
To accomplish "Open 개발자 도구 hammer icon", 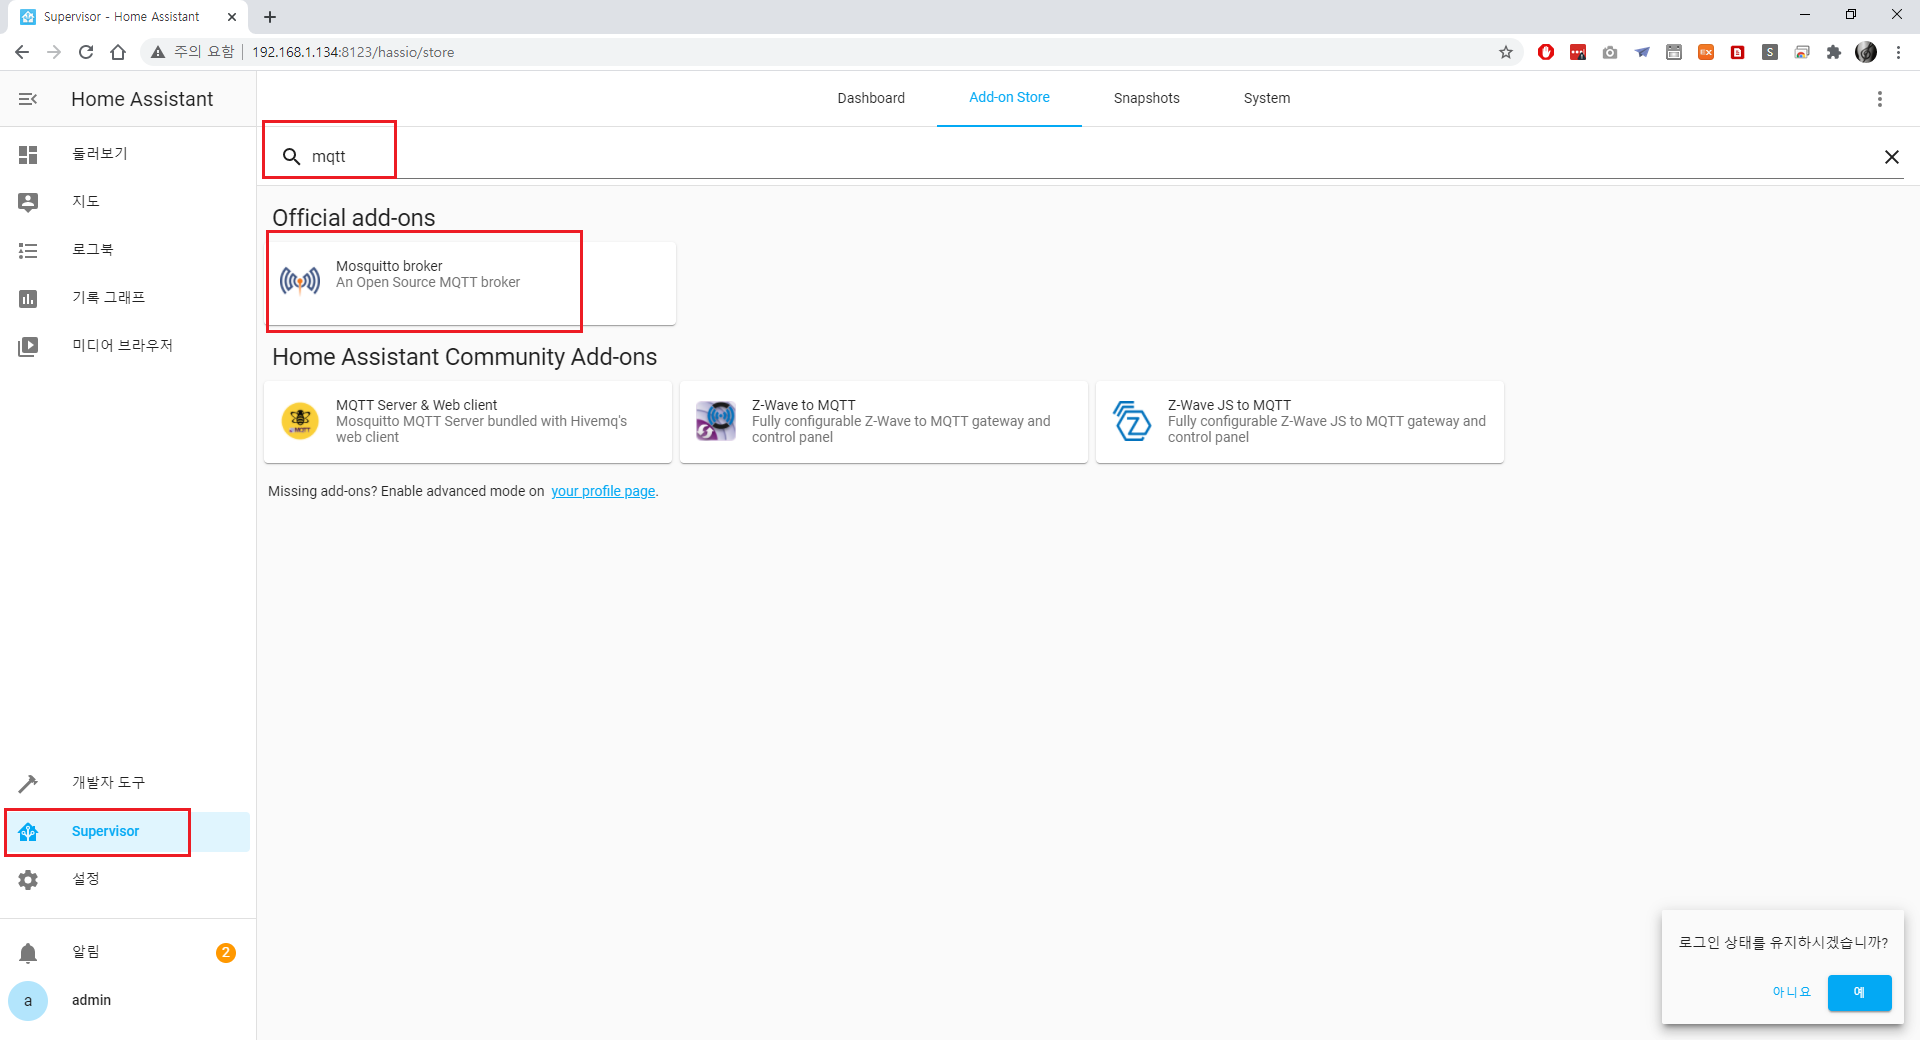I will [x=28, y=783].
